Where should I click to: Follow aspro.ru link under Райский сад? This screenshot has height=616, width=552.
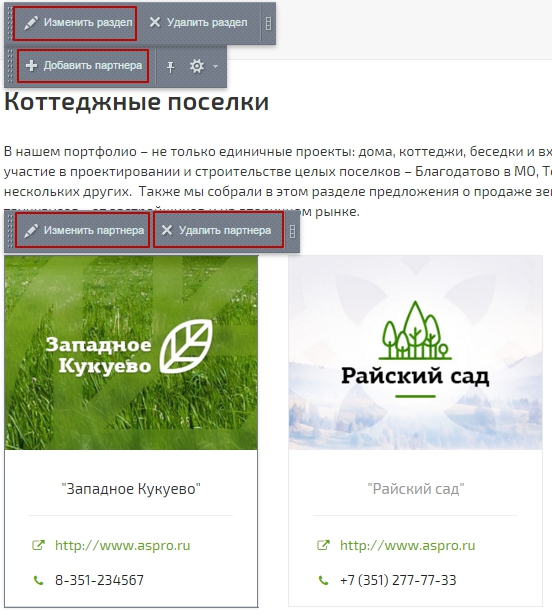(407, 545)
